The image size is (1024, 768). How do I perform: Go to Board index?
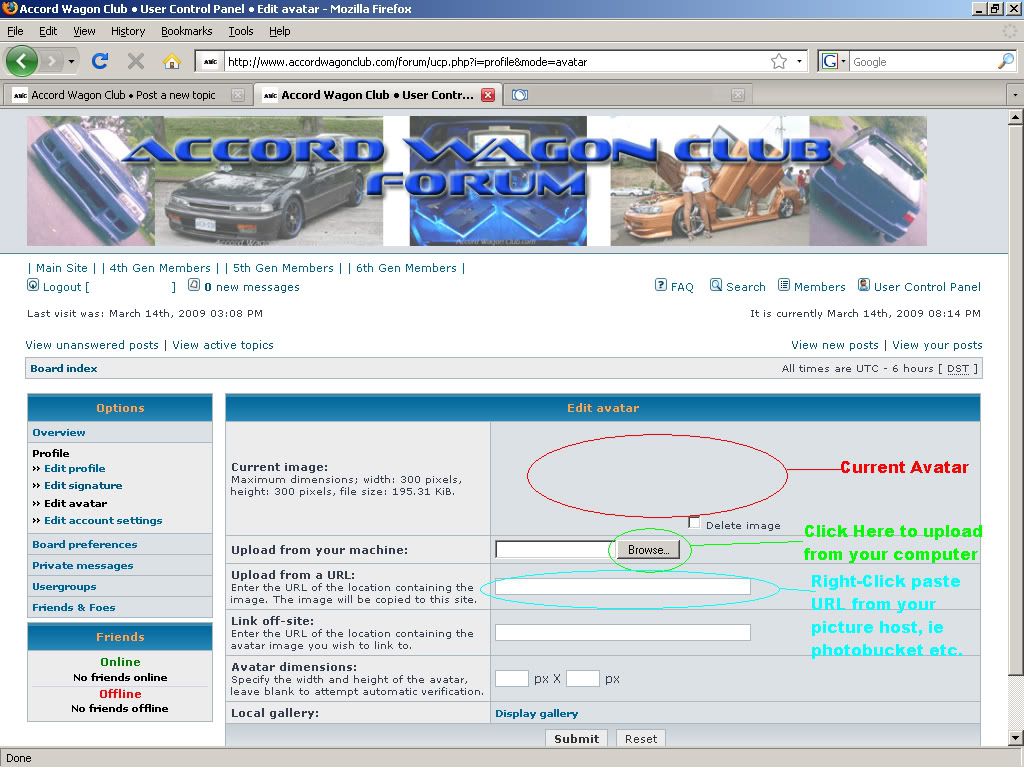(x=64, y=368)
